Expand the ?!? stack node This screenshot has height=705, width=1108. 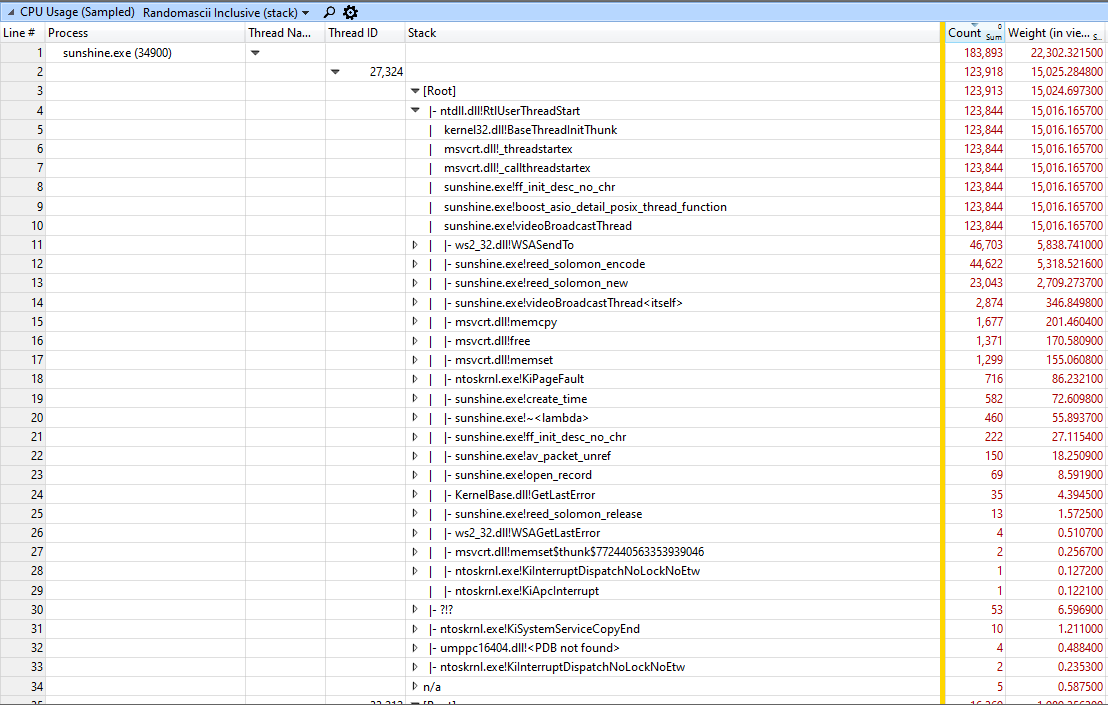[415, 609]
